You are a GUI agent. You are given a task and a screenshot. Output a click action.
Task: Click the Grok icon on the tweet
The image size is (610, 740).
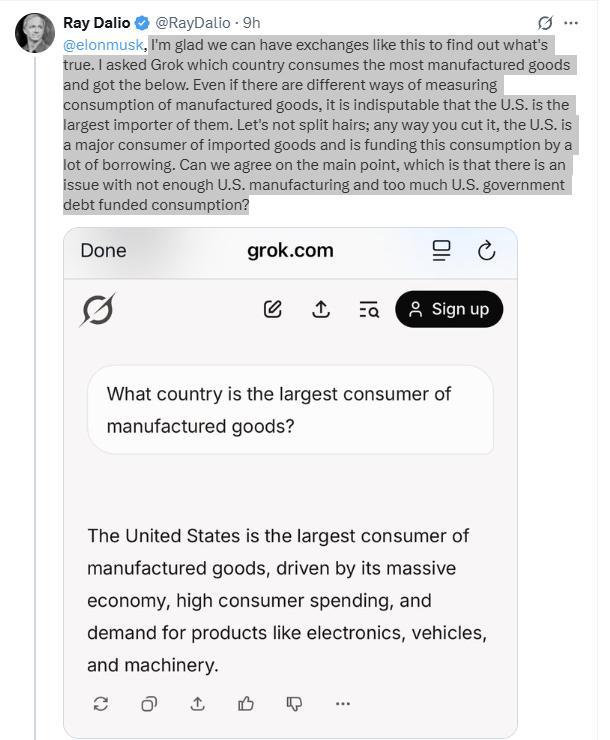coord(545,22)
